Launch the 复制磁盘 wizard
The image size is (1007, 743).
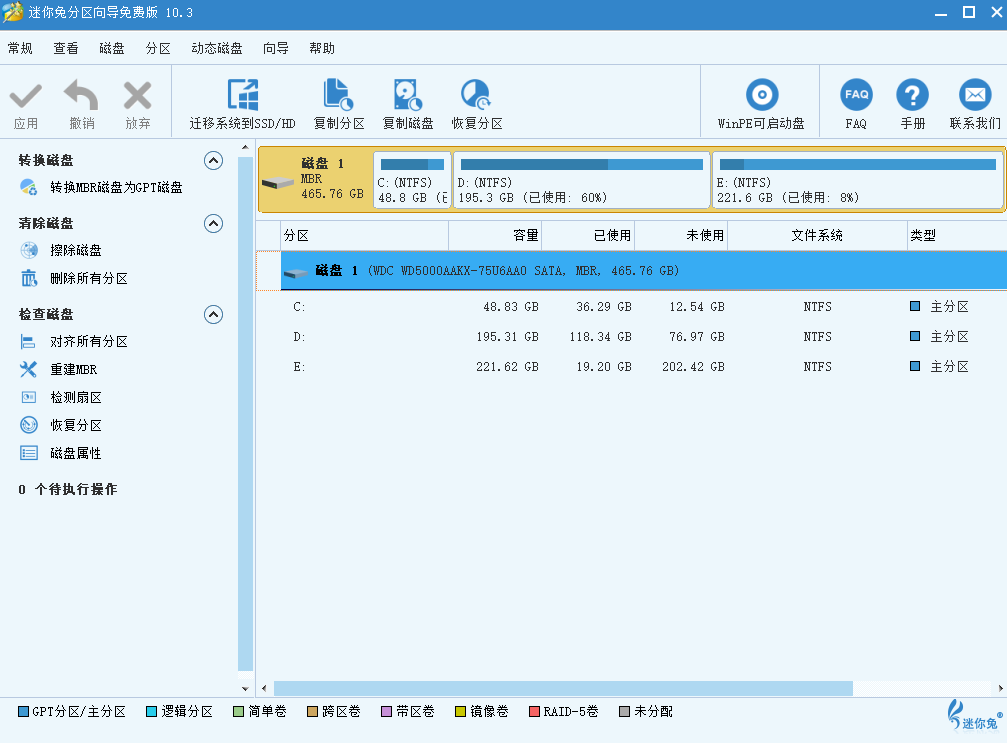coord(408,96)
